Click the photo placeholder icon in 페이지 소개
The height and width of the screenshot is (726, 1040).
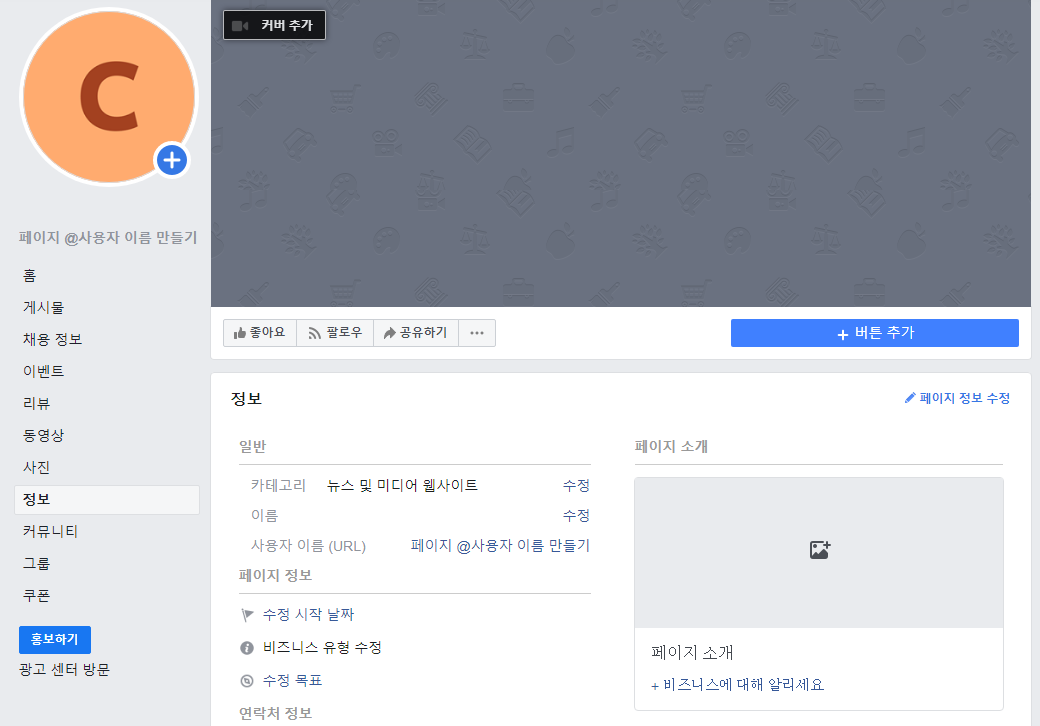[819, 549]
